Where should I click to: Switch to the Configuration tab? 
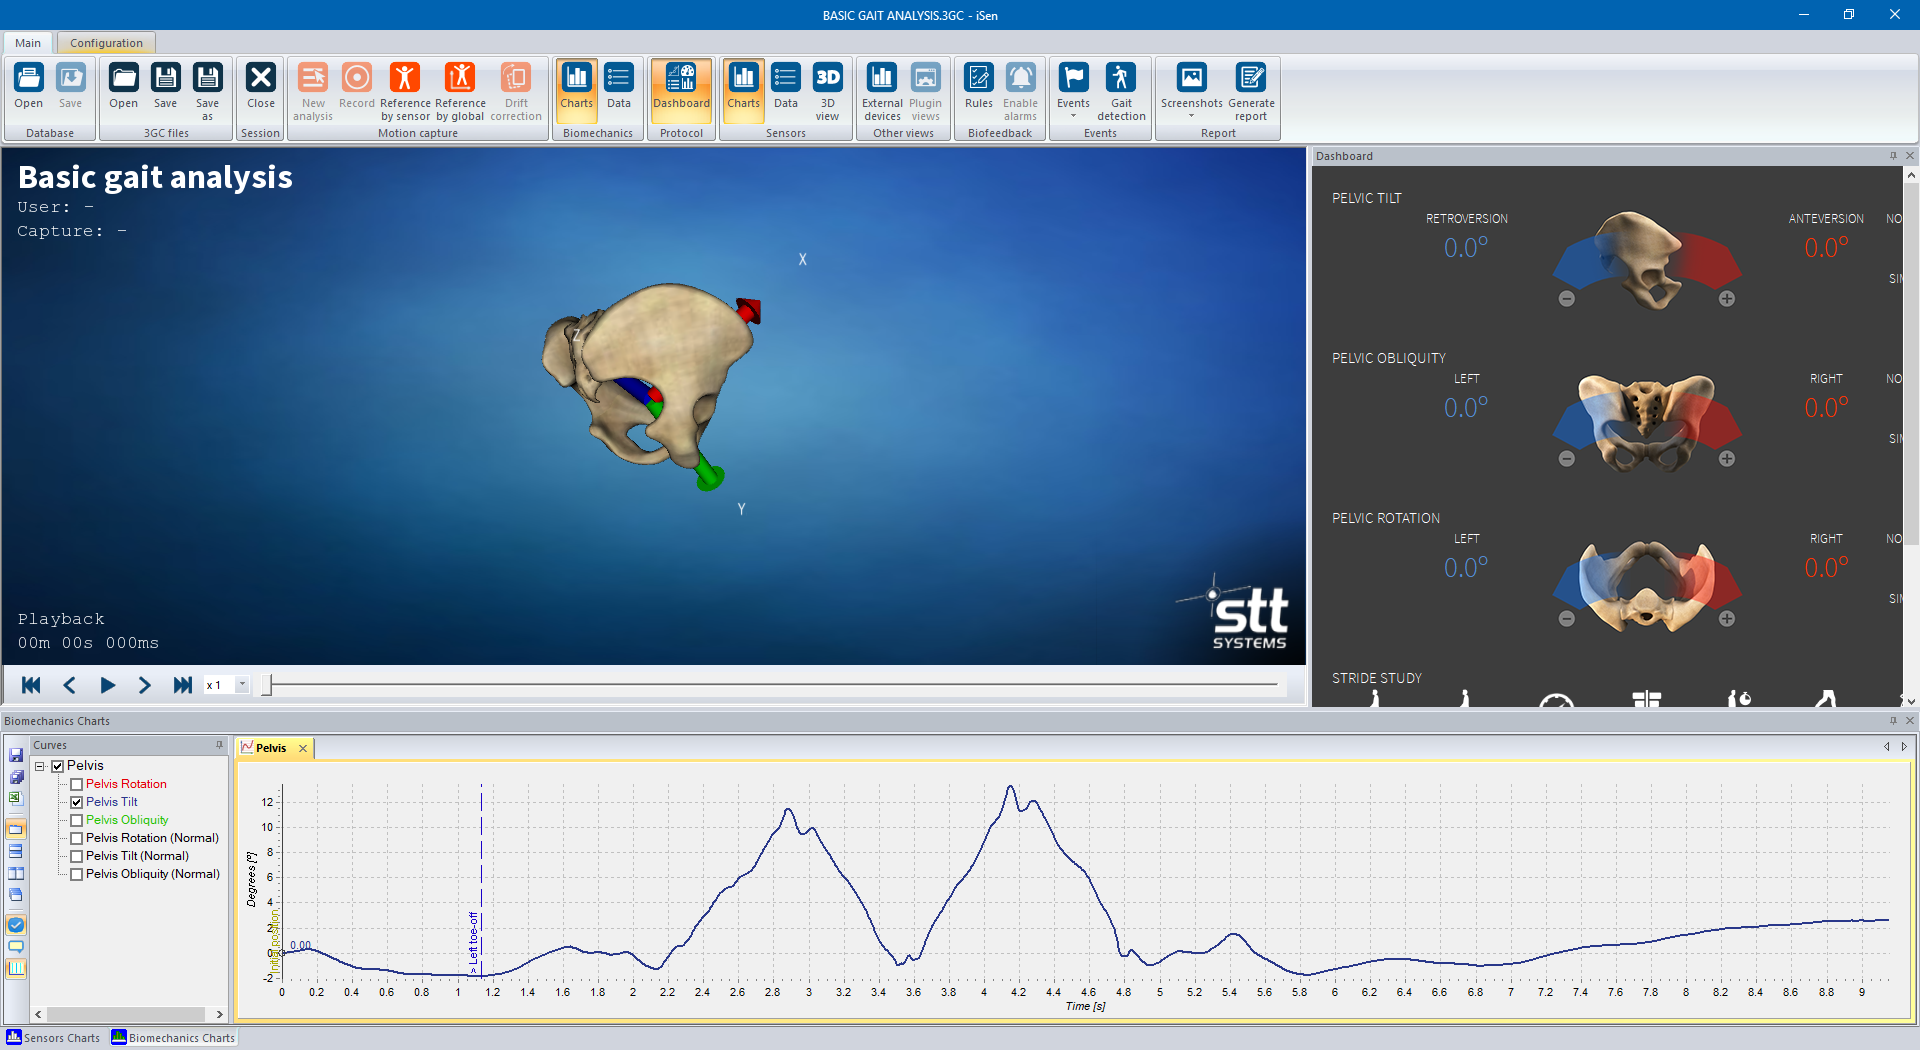tap(106, 43)
